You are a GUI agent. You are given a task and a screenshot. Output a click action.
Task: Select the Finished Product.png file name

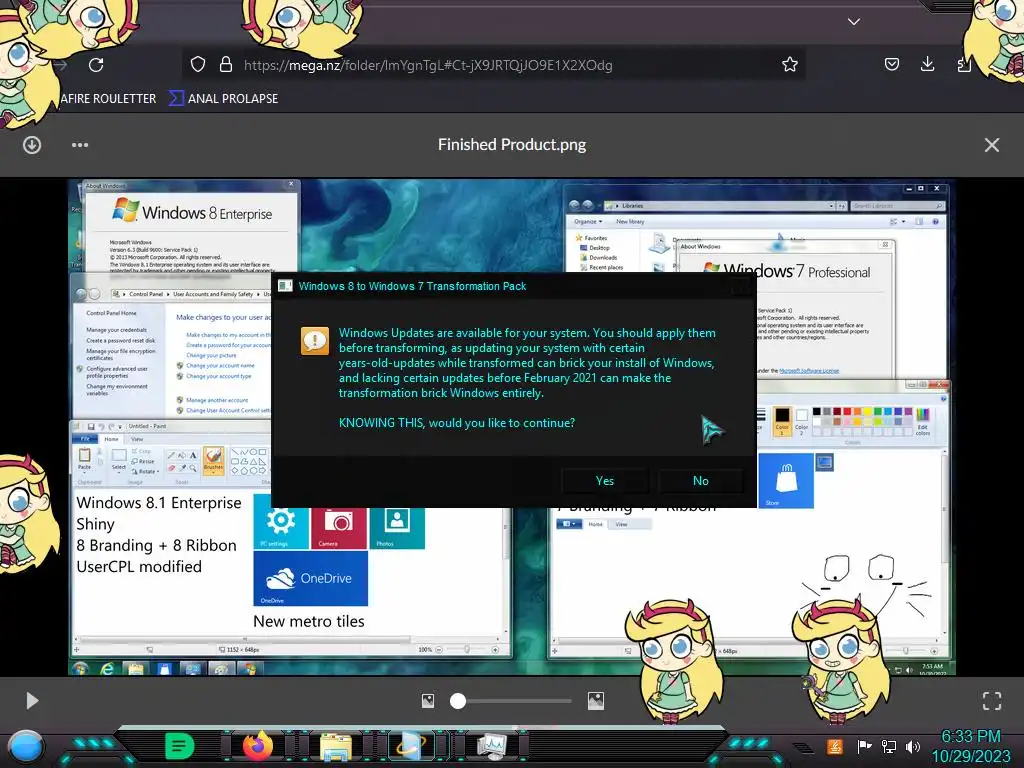(512, 144)
